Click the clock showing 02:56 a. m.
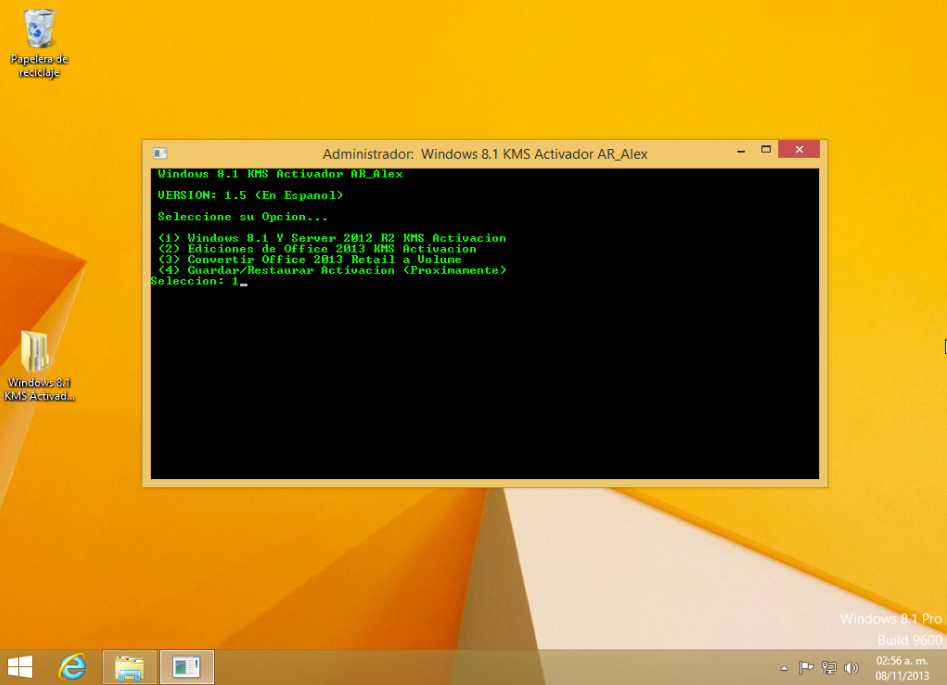Image resolution: width=947 pixels, height=685 pixels. click(x=900, y=667)
